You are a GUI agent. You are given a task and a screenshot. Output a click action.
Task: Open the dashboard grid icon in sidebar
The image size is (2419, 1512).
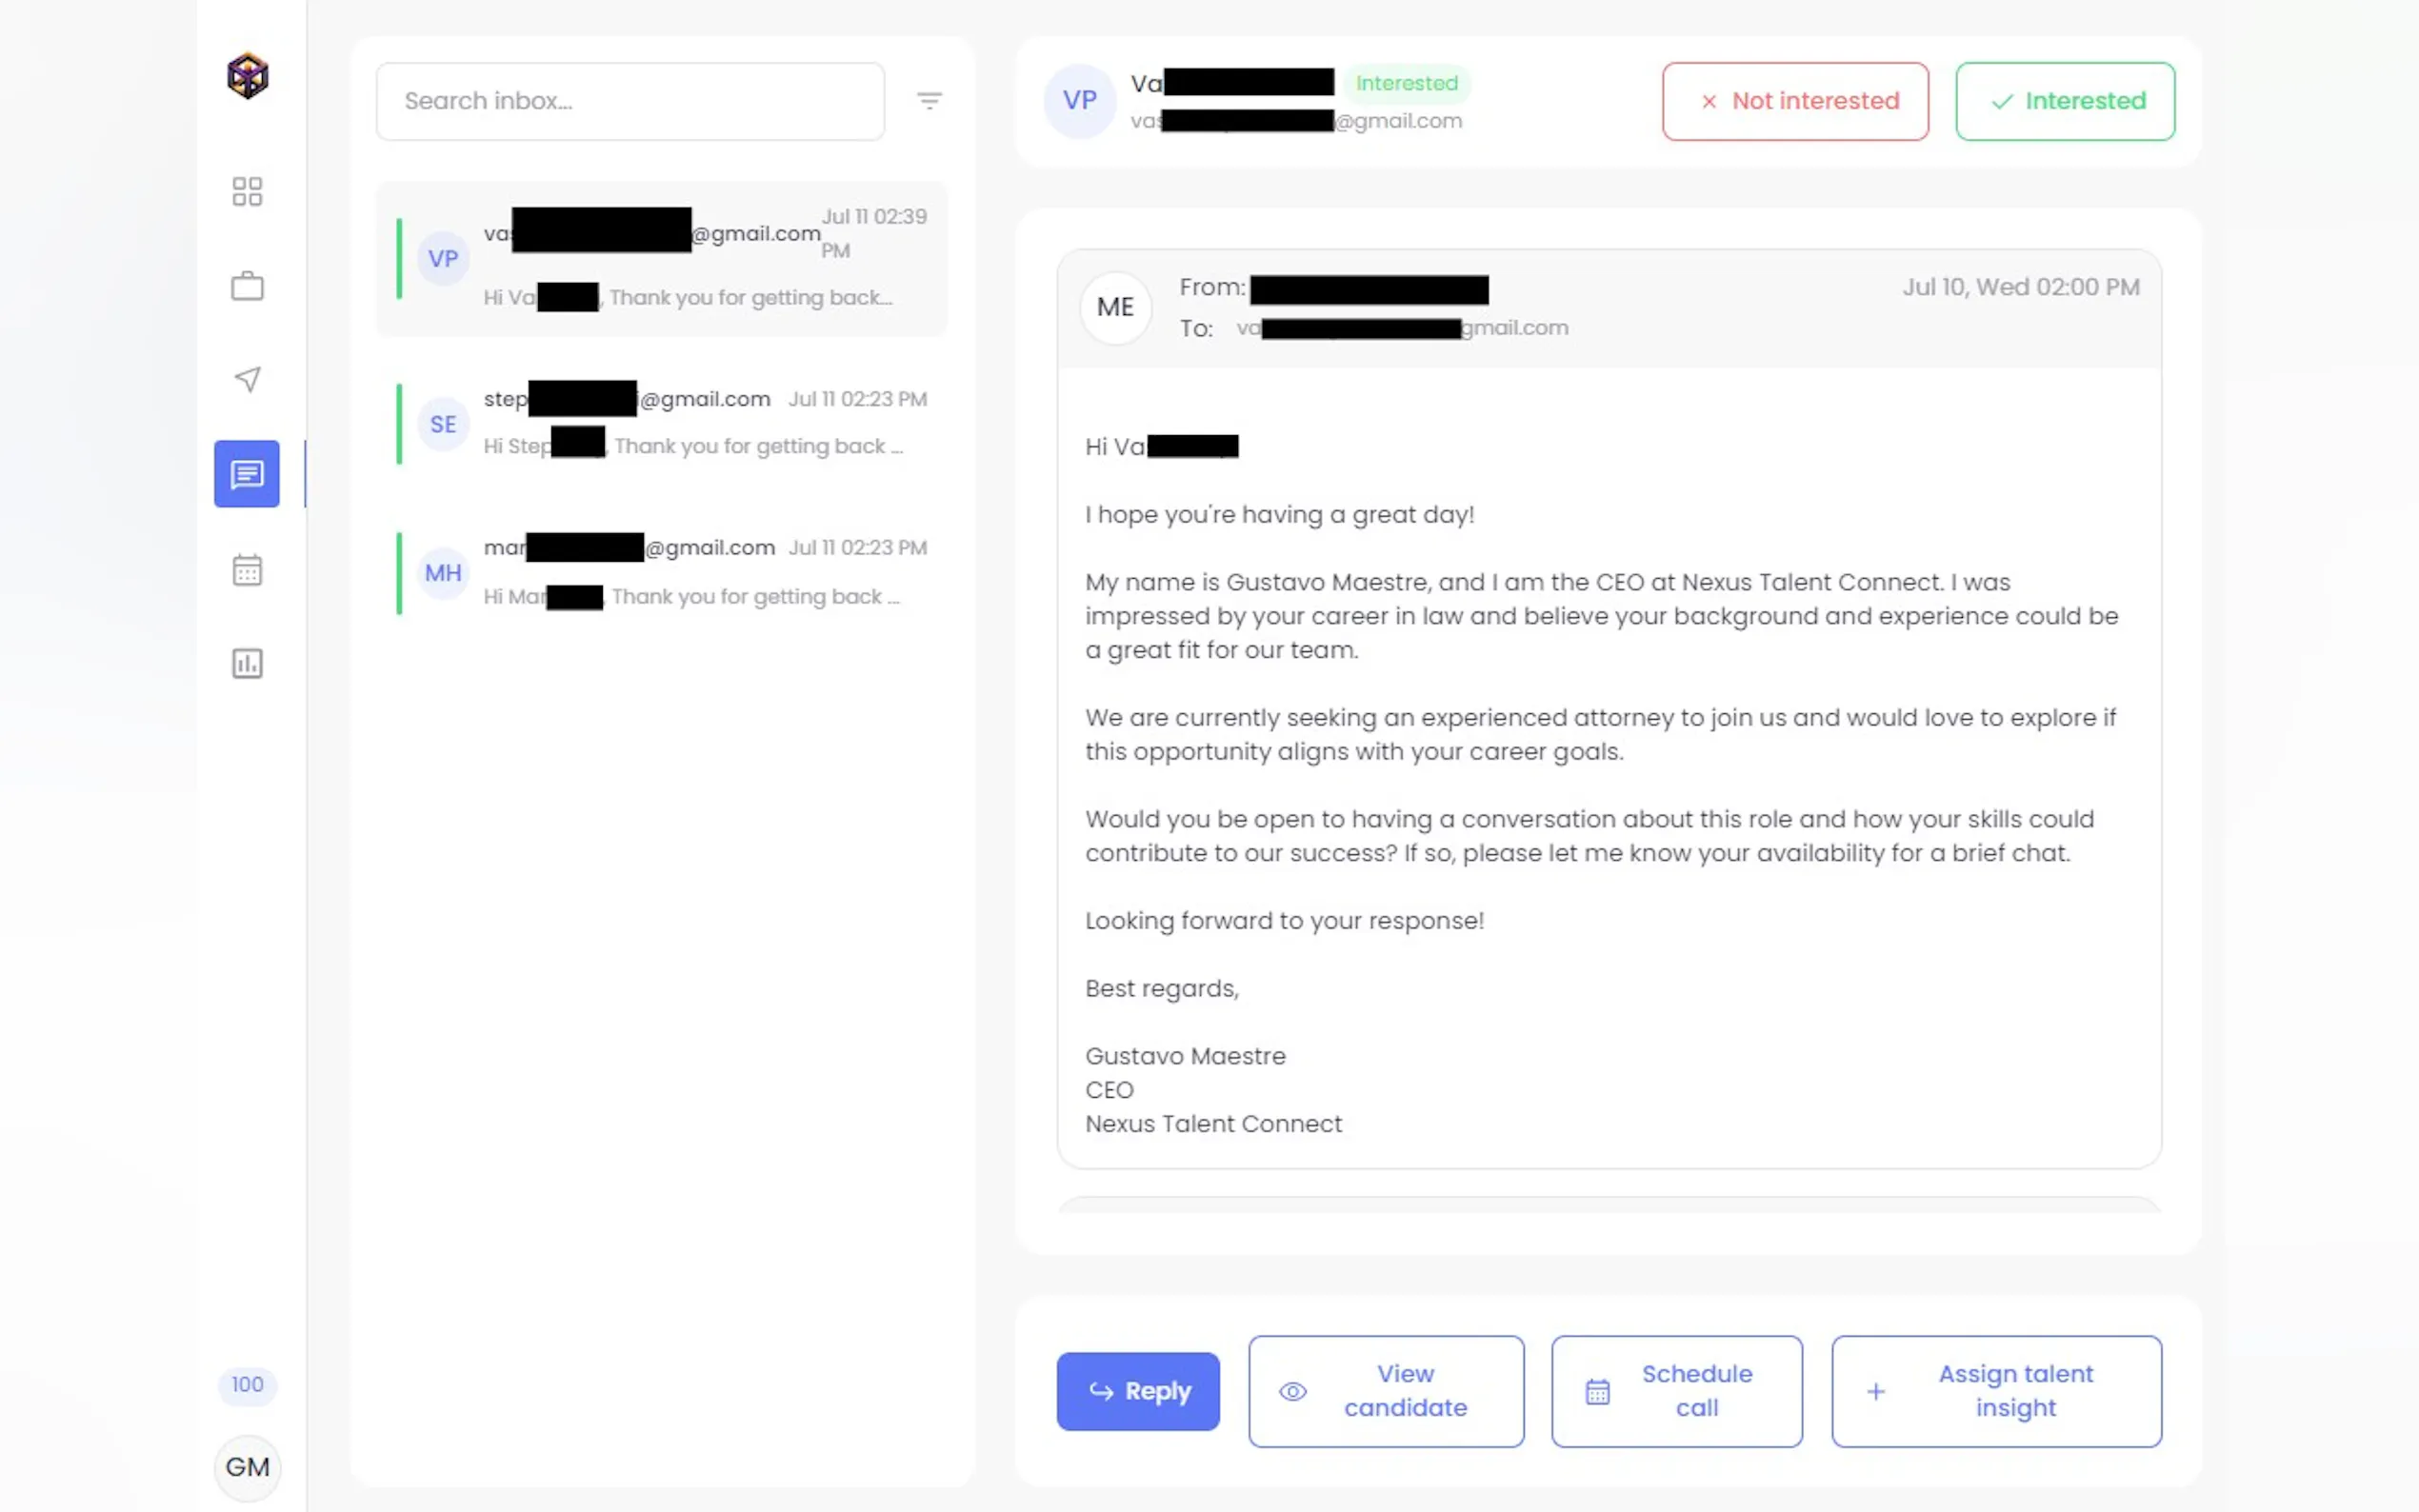247,191
